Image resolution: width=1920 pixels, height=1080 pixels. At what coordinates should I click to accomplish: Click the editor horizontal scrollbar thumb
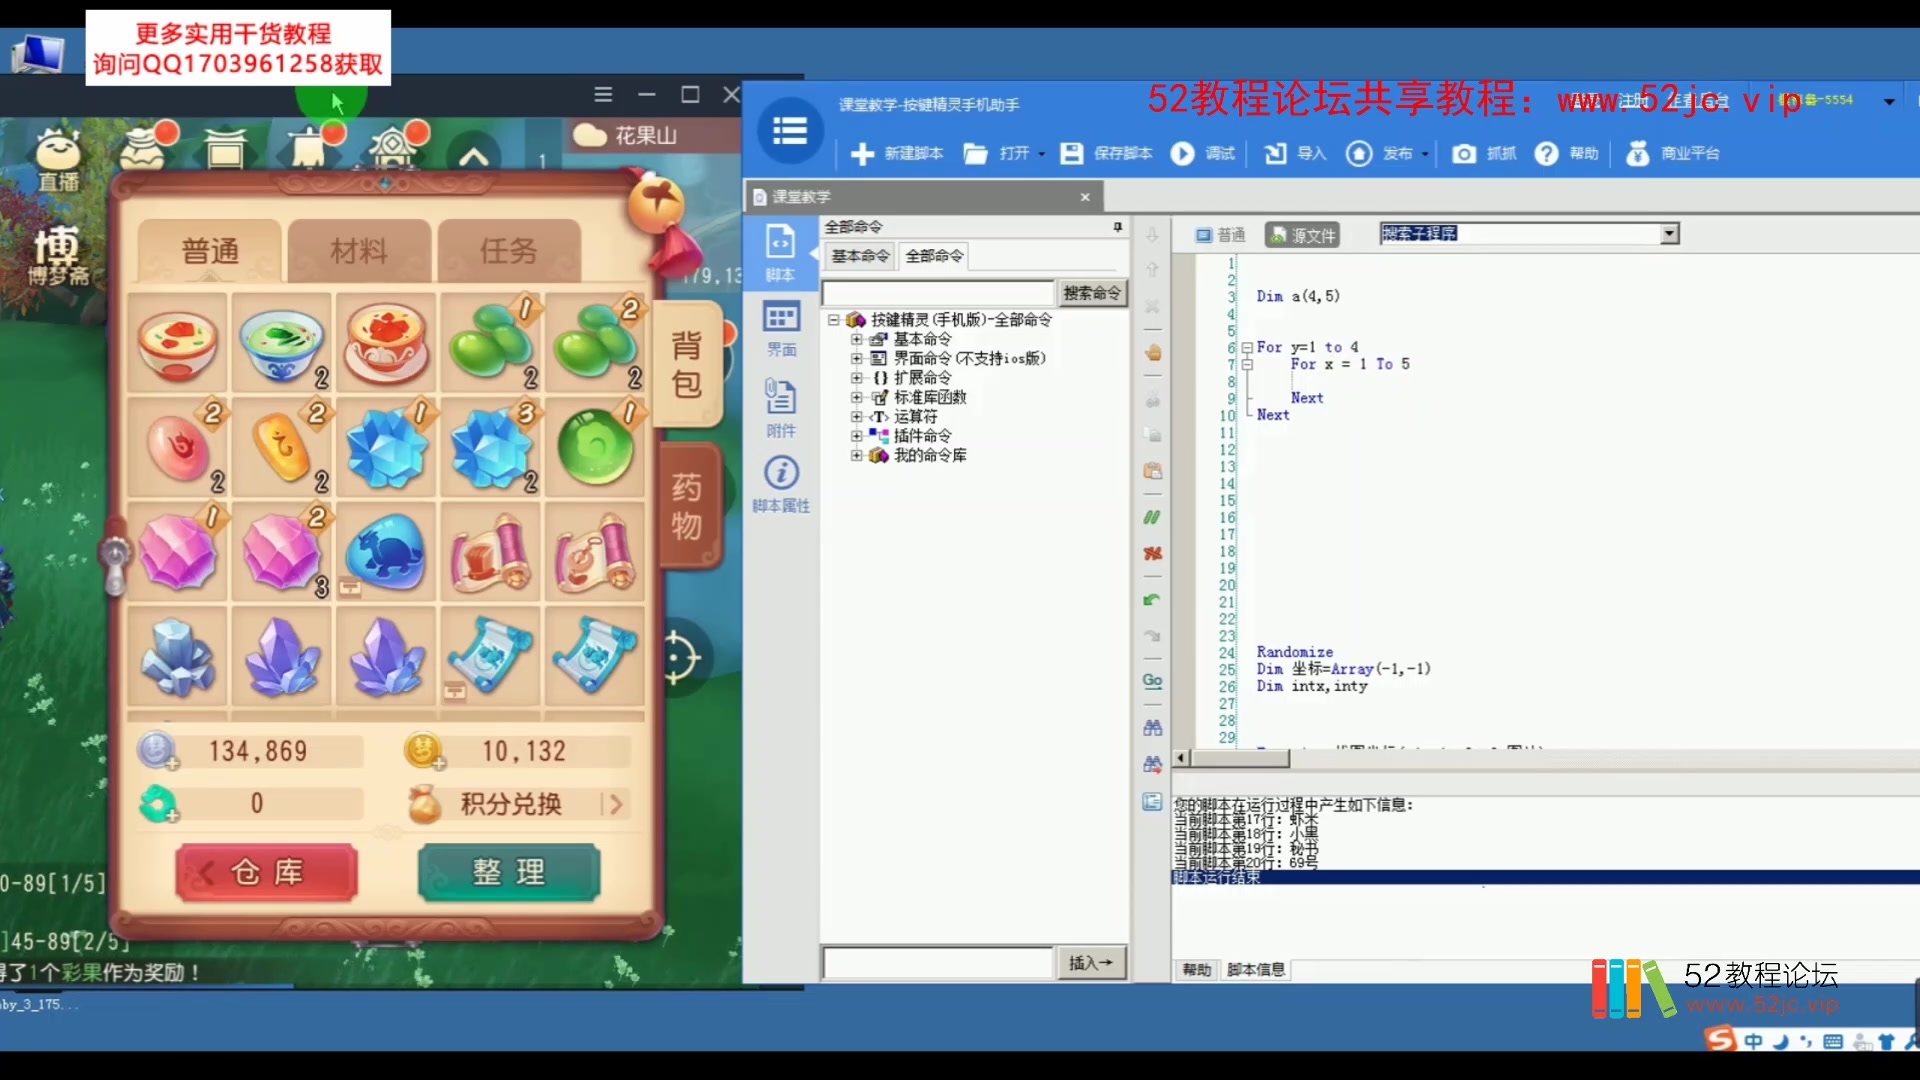pos(1239,759)
